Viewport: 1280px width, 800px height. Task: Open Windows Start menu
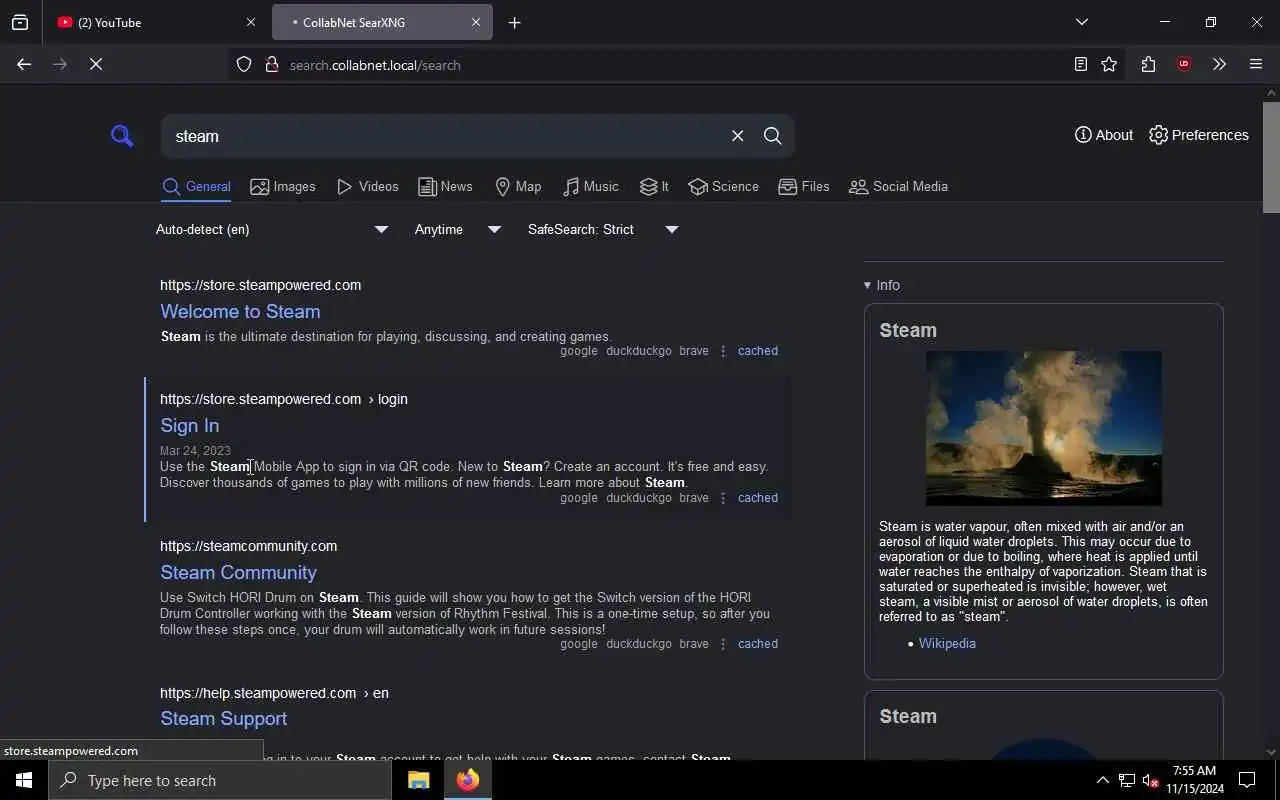pos(24,780)
